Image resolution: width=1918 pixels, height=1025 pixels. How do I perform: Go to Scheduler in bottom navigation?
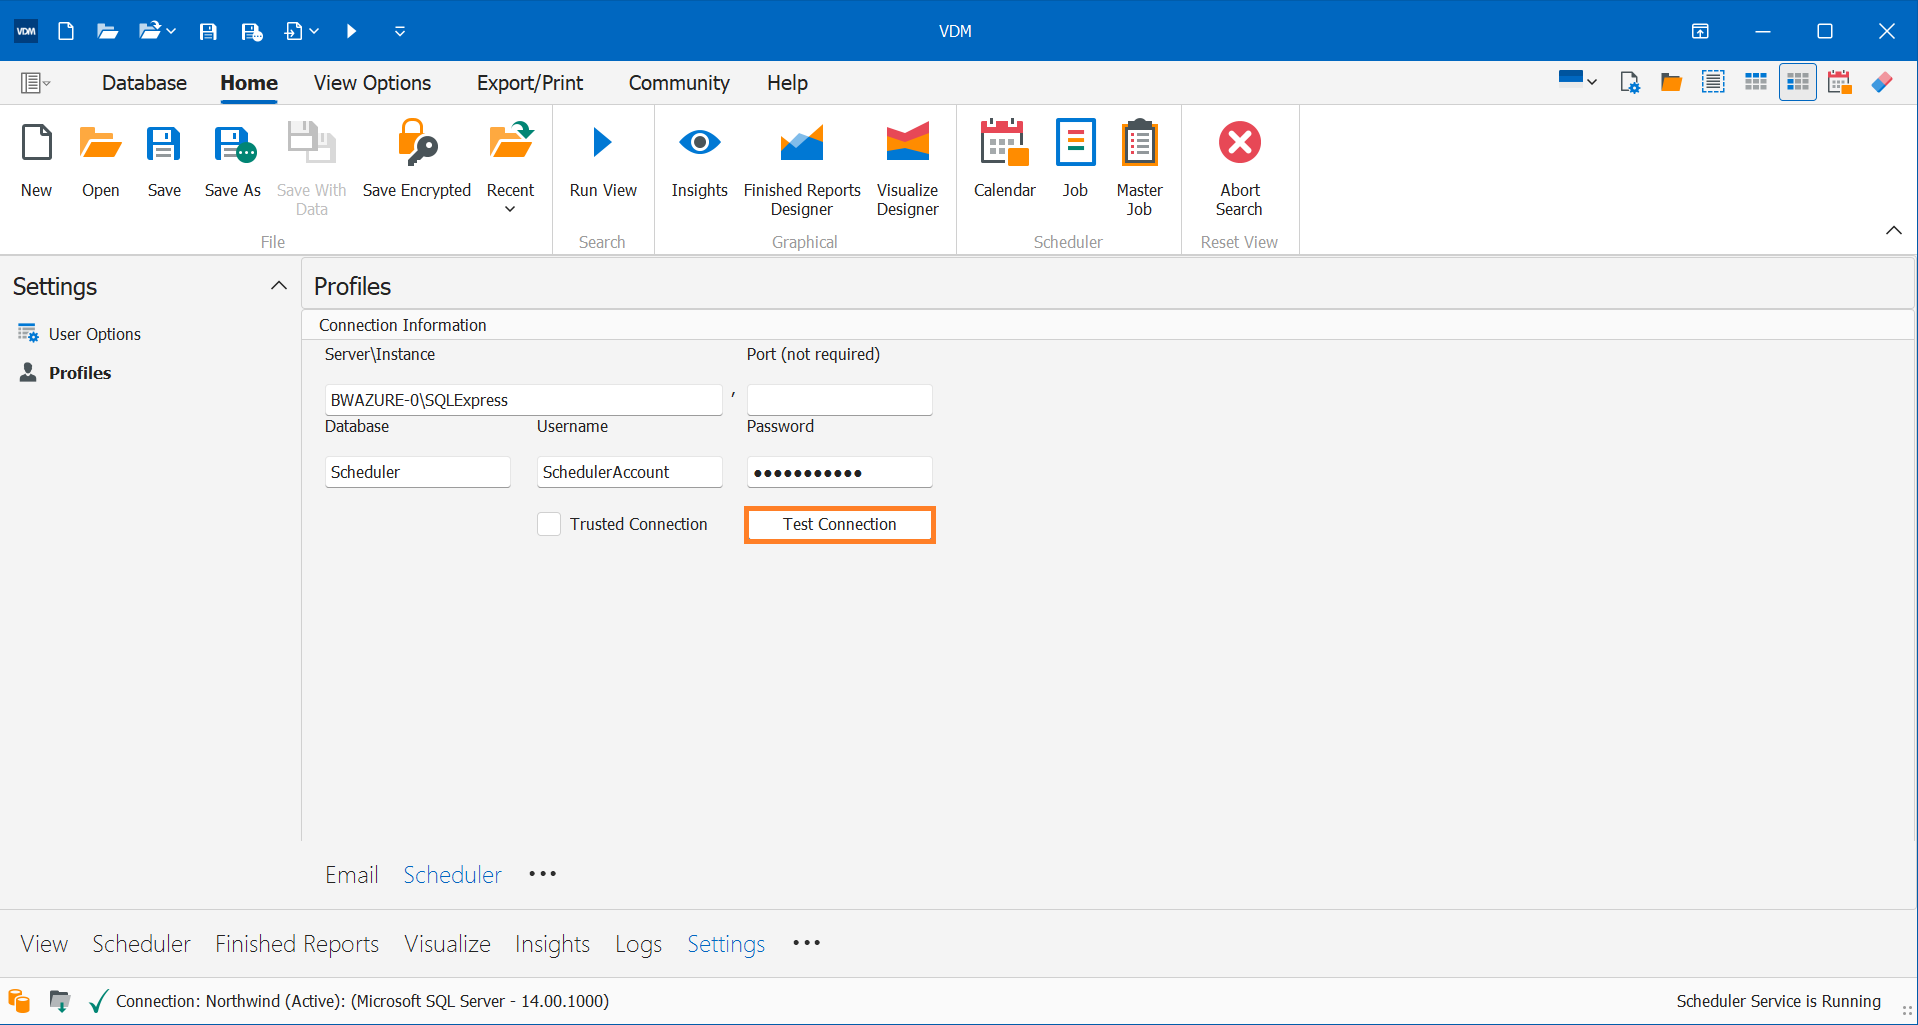[x=141, y=944]
